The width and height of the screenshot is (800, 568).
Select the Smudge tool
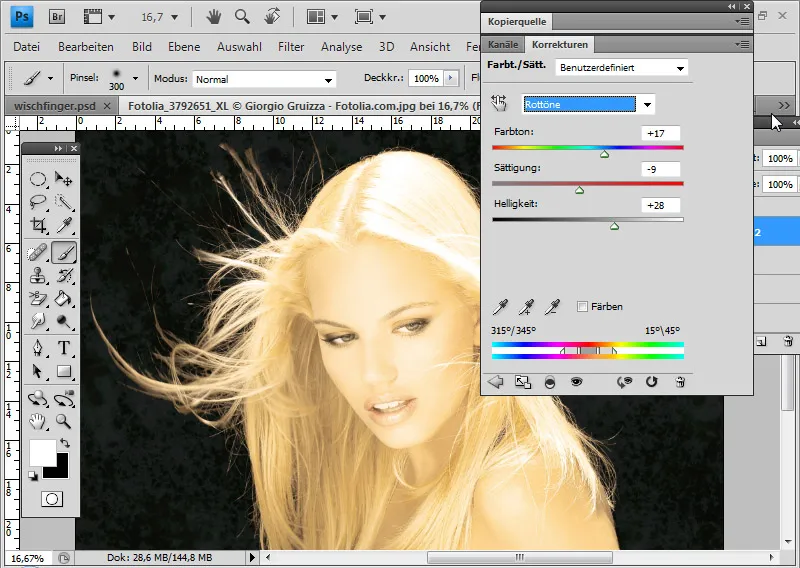pos(38,321)
